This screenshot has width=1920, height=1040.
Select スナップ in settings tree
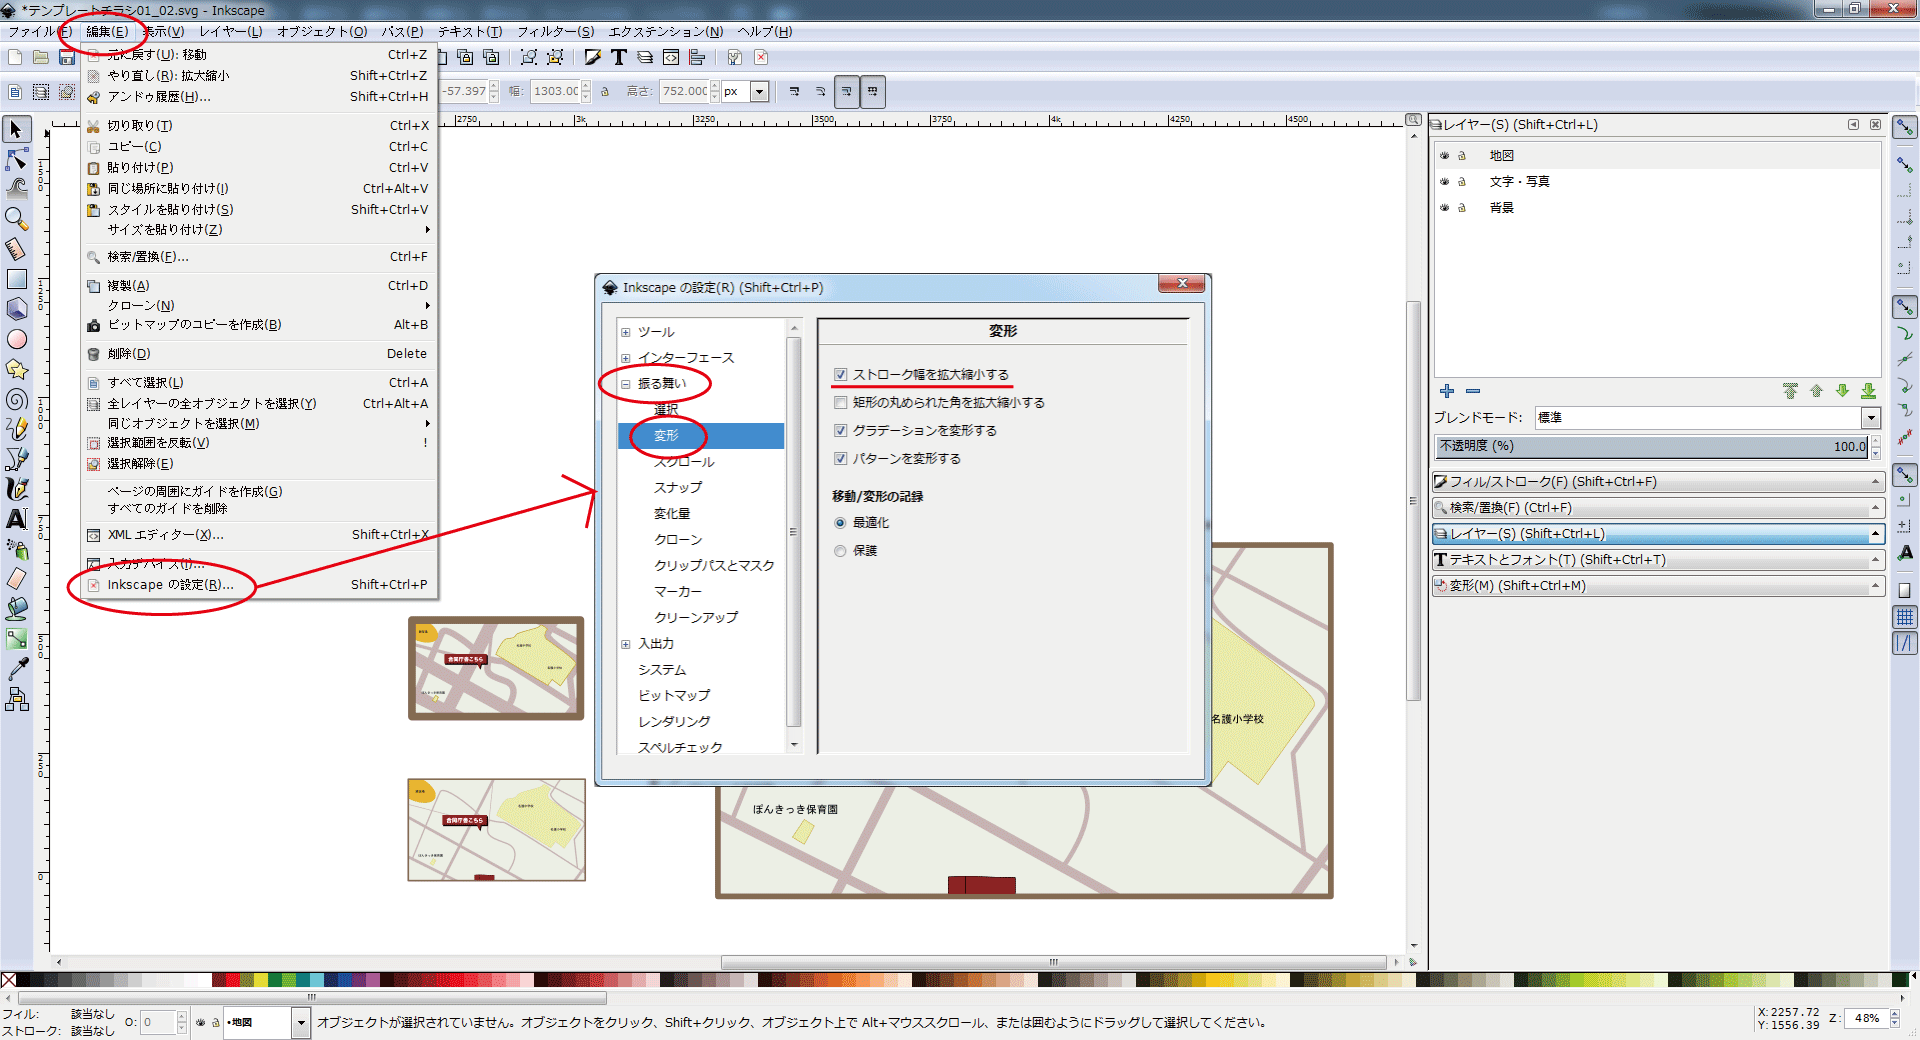pos(678,488)
